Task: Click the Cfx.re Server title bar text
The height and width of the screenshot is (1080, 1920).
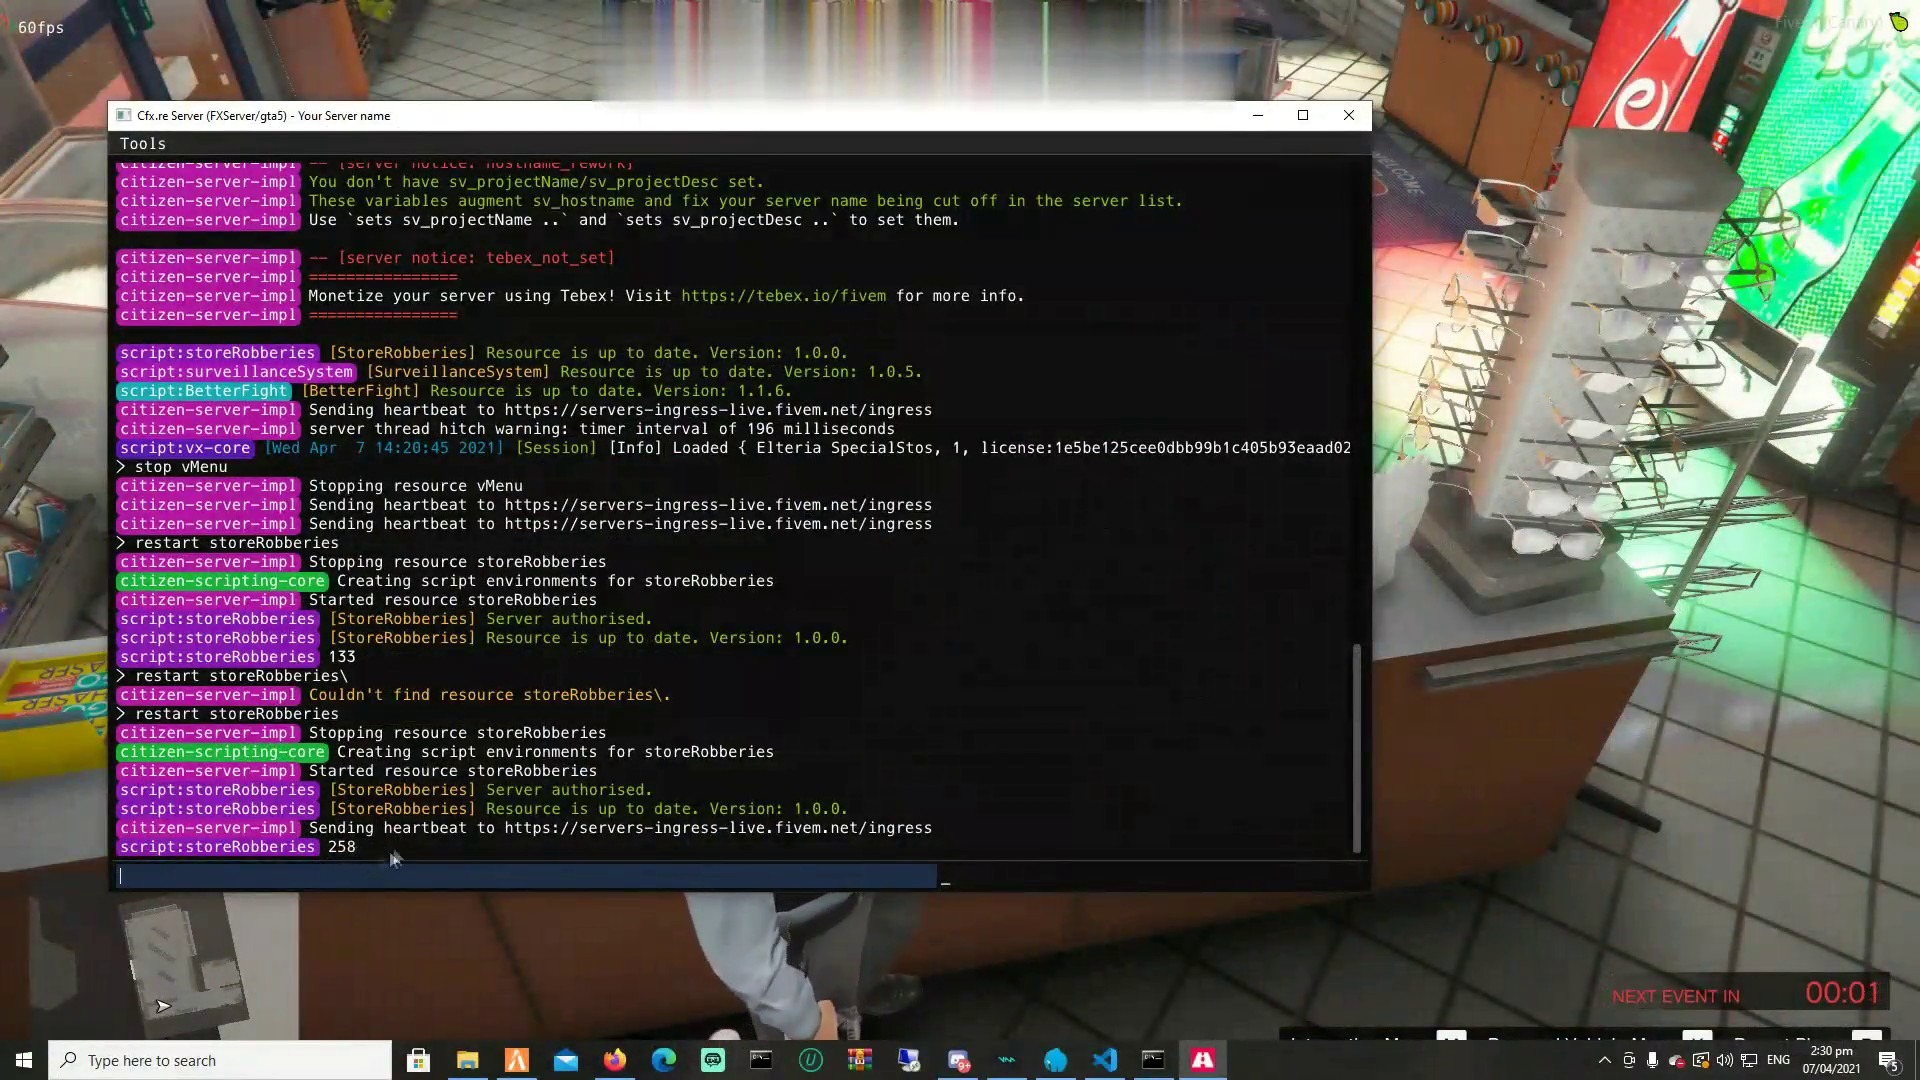Action: tap(264, 116)
